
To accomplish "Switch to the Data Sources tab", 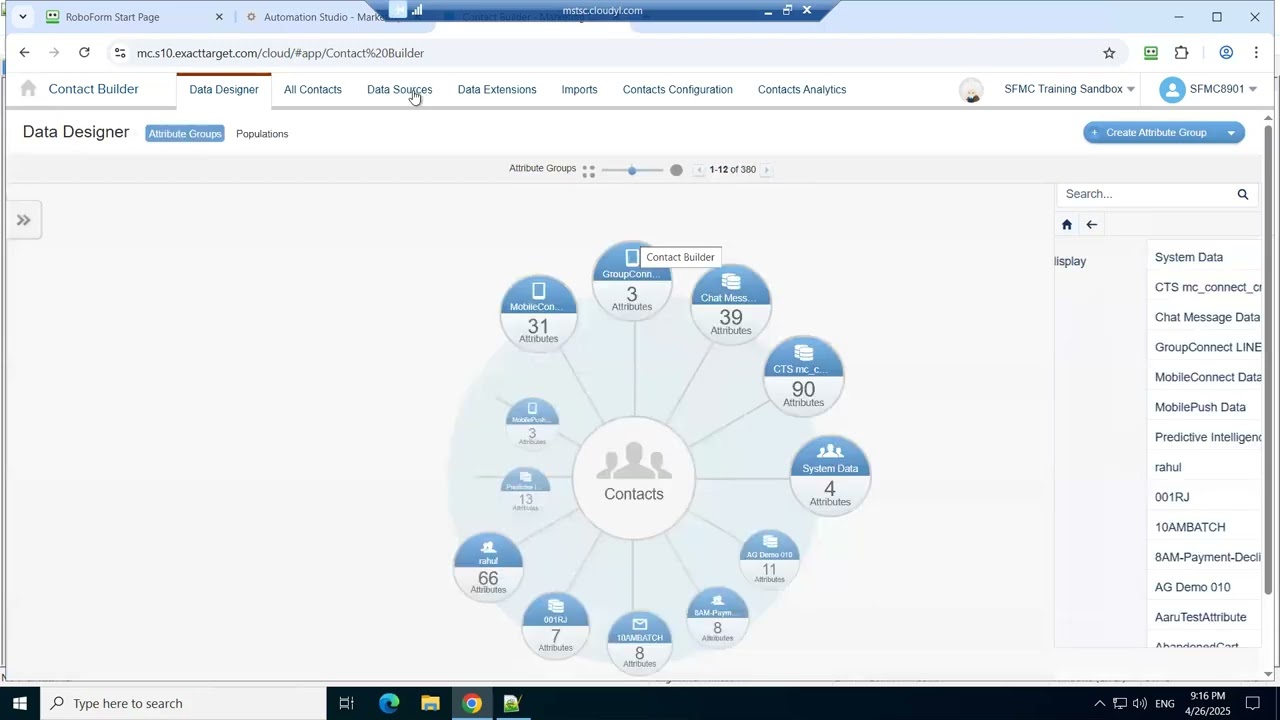I will pos(400,90).
